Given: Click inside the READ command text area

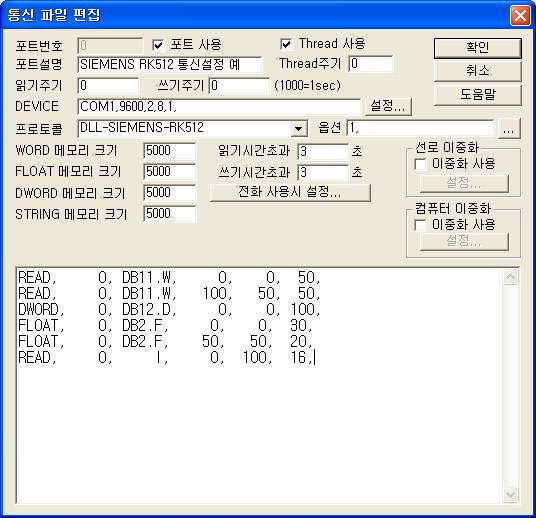Looking at the screenshot, I should coord(259,385).
